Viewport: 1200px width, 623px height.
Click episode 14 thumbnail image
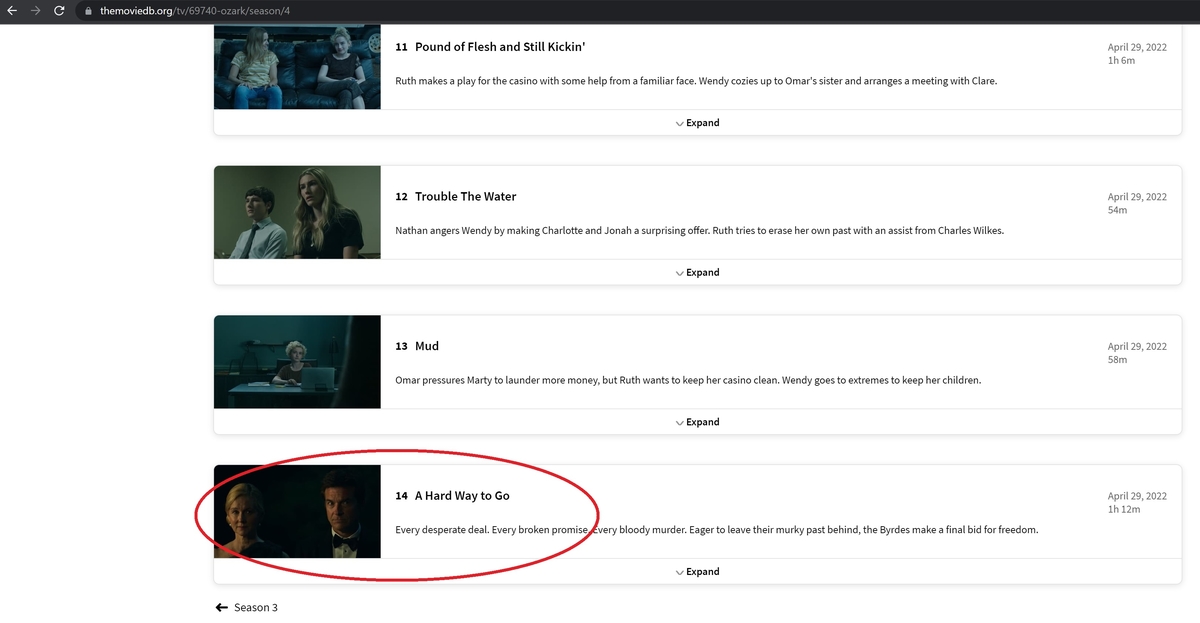coord(297,512)
